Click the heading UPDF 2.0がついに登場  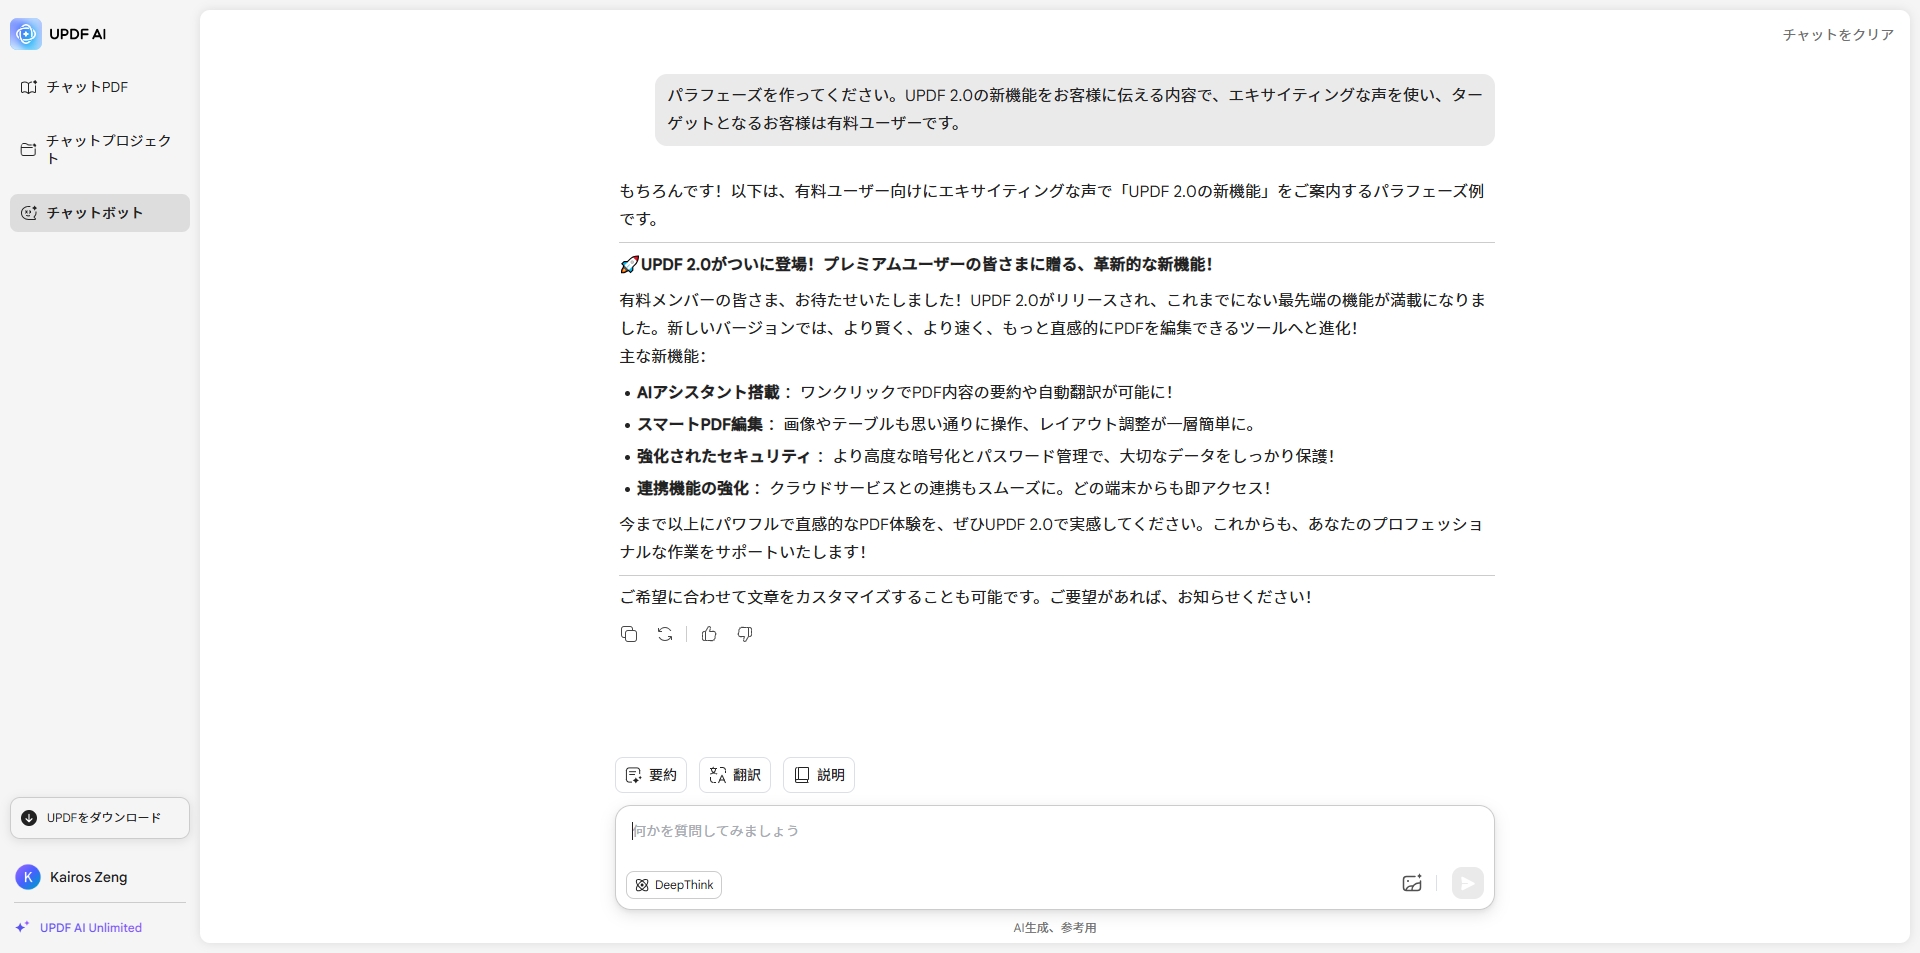(x=916, y=264)
